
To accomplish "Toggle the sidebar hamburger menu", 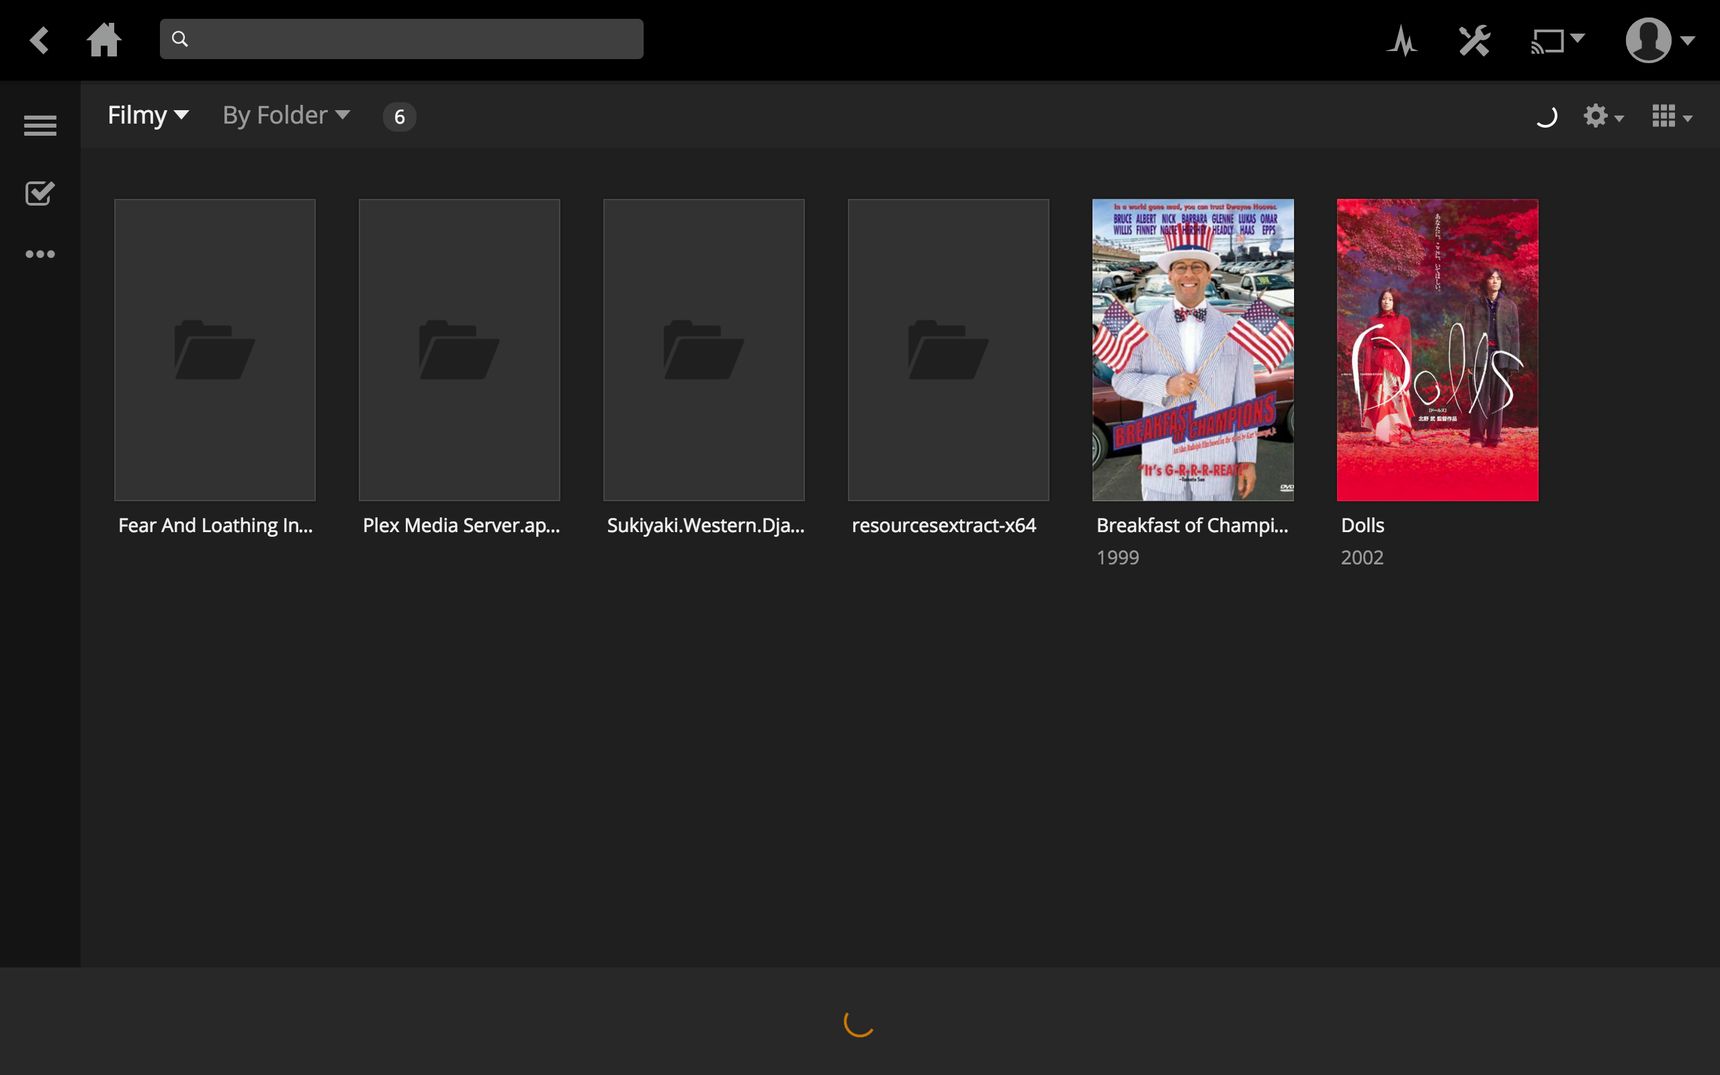I will point(40,126).
